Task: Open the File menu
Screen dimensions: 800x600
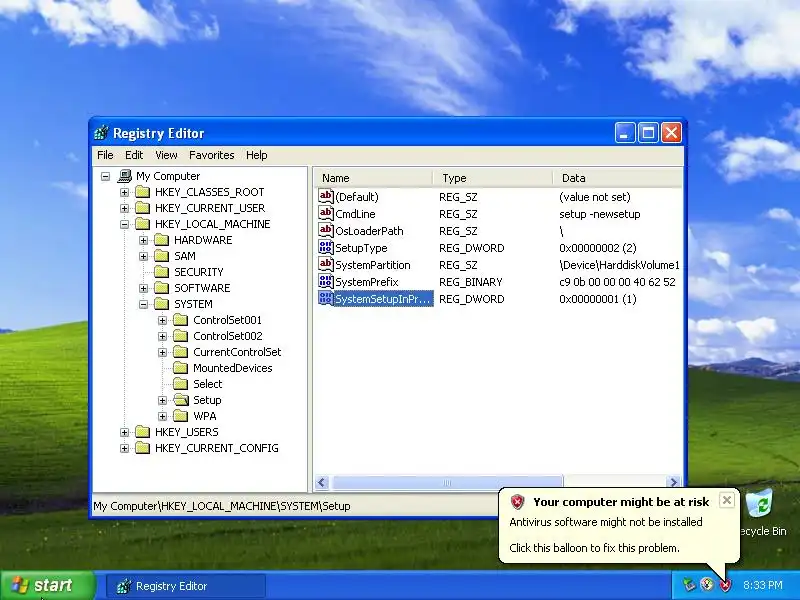Action: pyautogui.click(x=105, y=155)
